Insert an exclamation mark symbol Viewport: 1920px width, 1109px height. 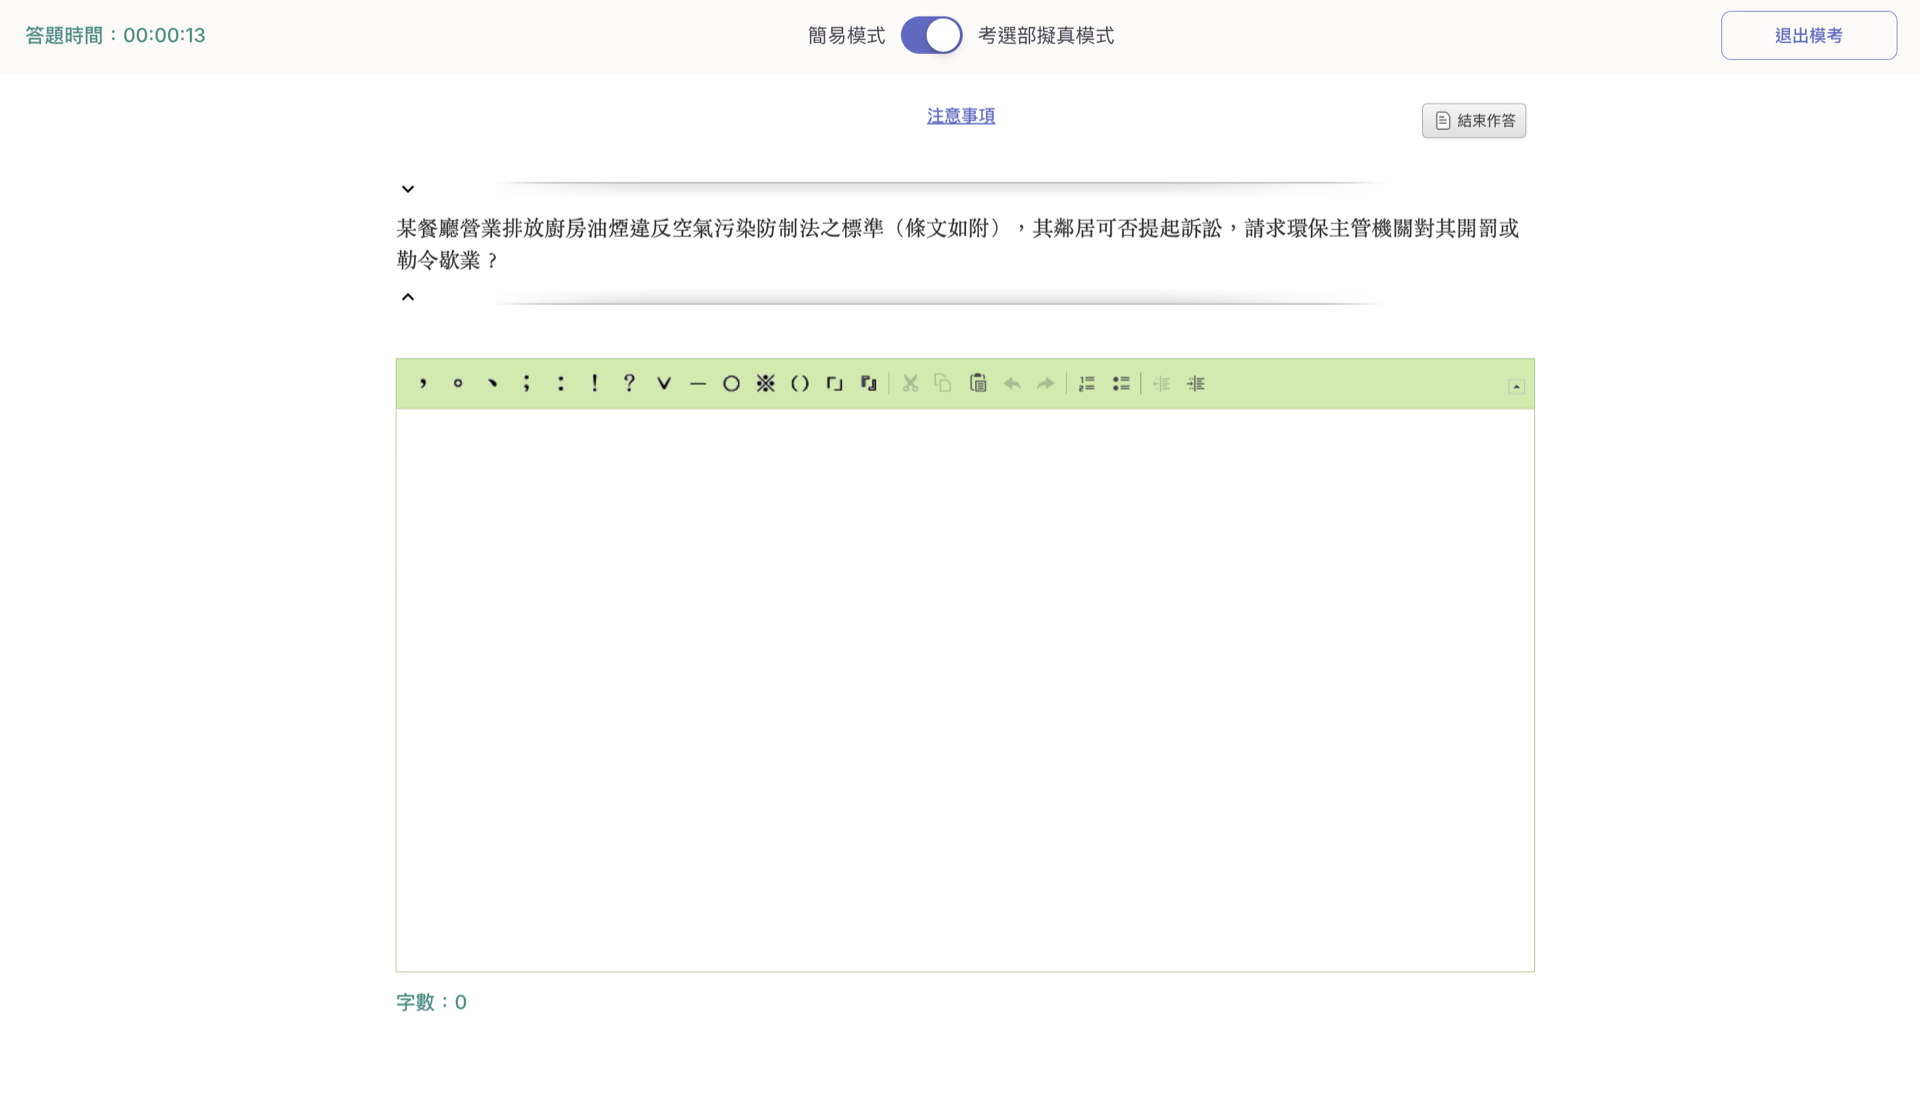point(595,383)
